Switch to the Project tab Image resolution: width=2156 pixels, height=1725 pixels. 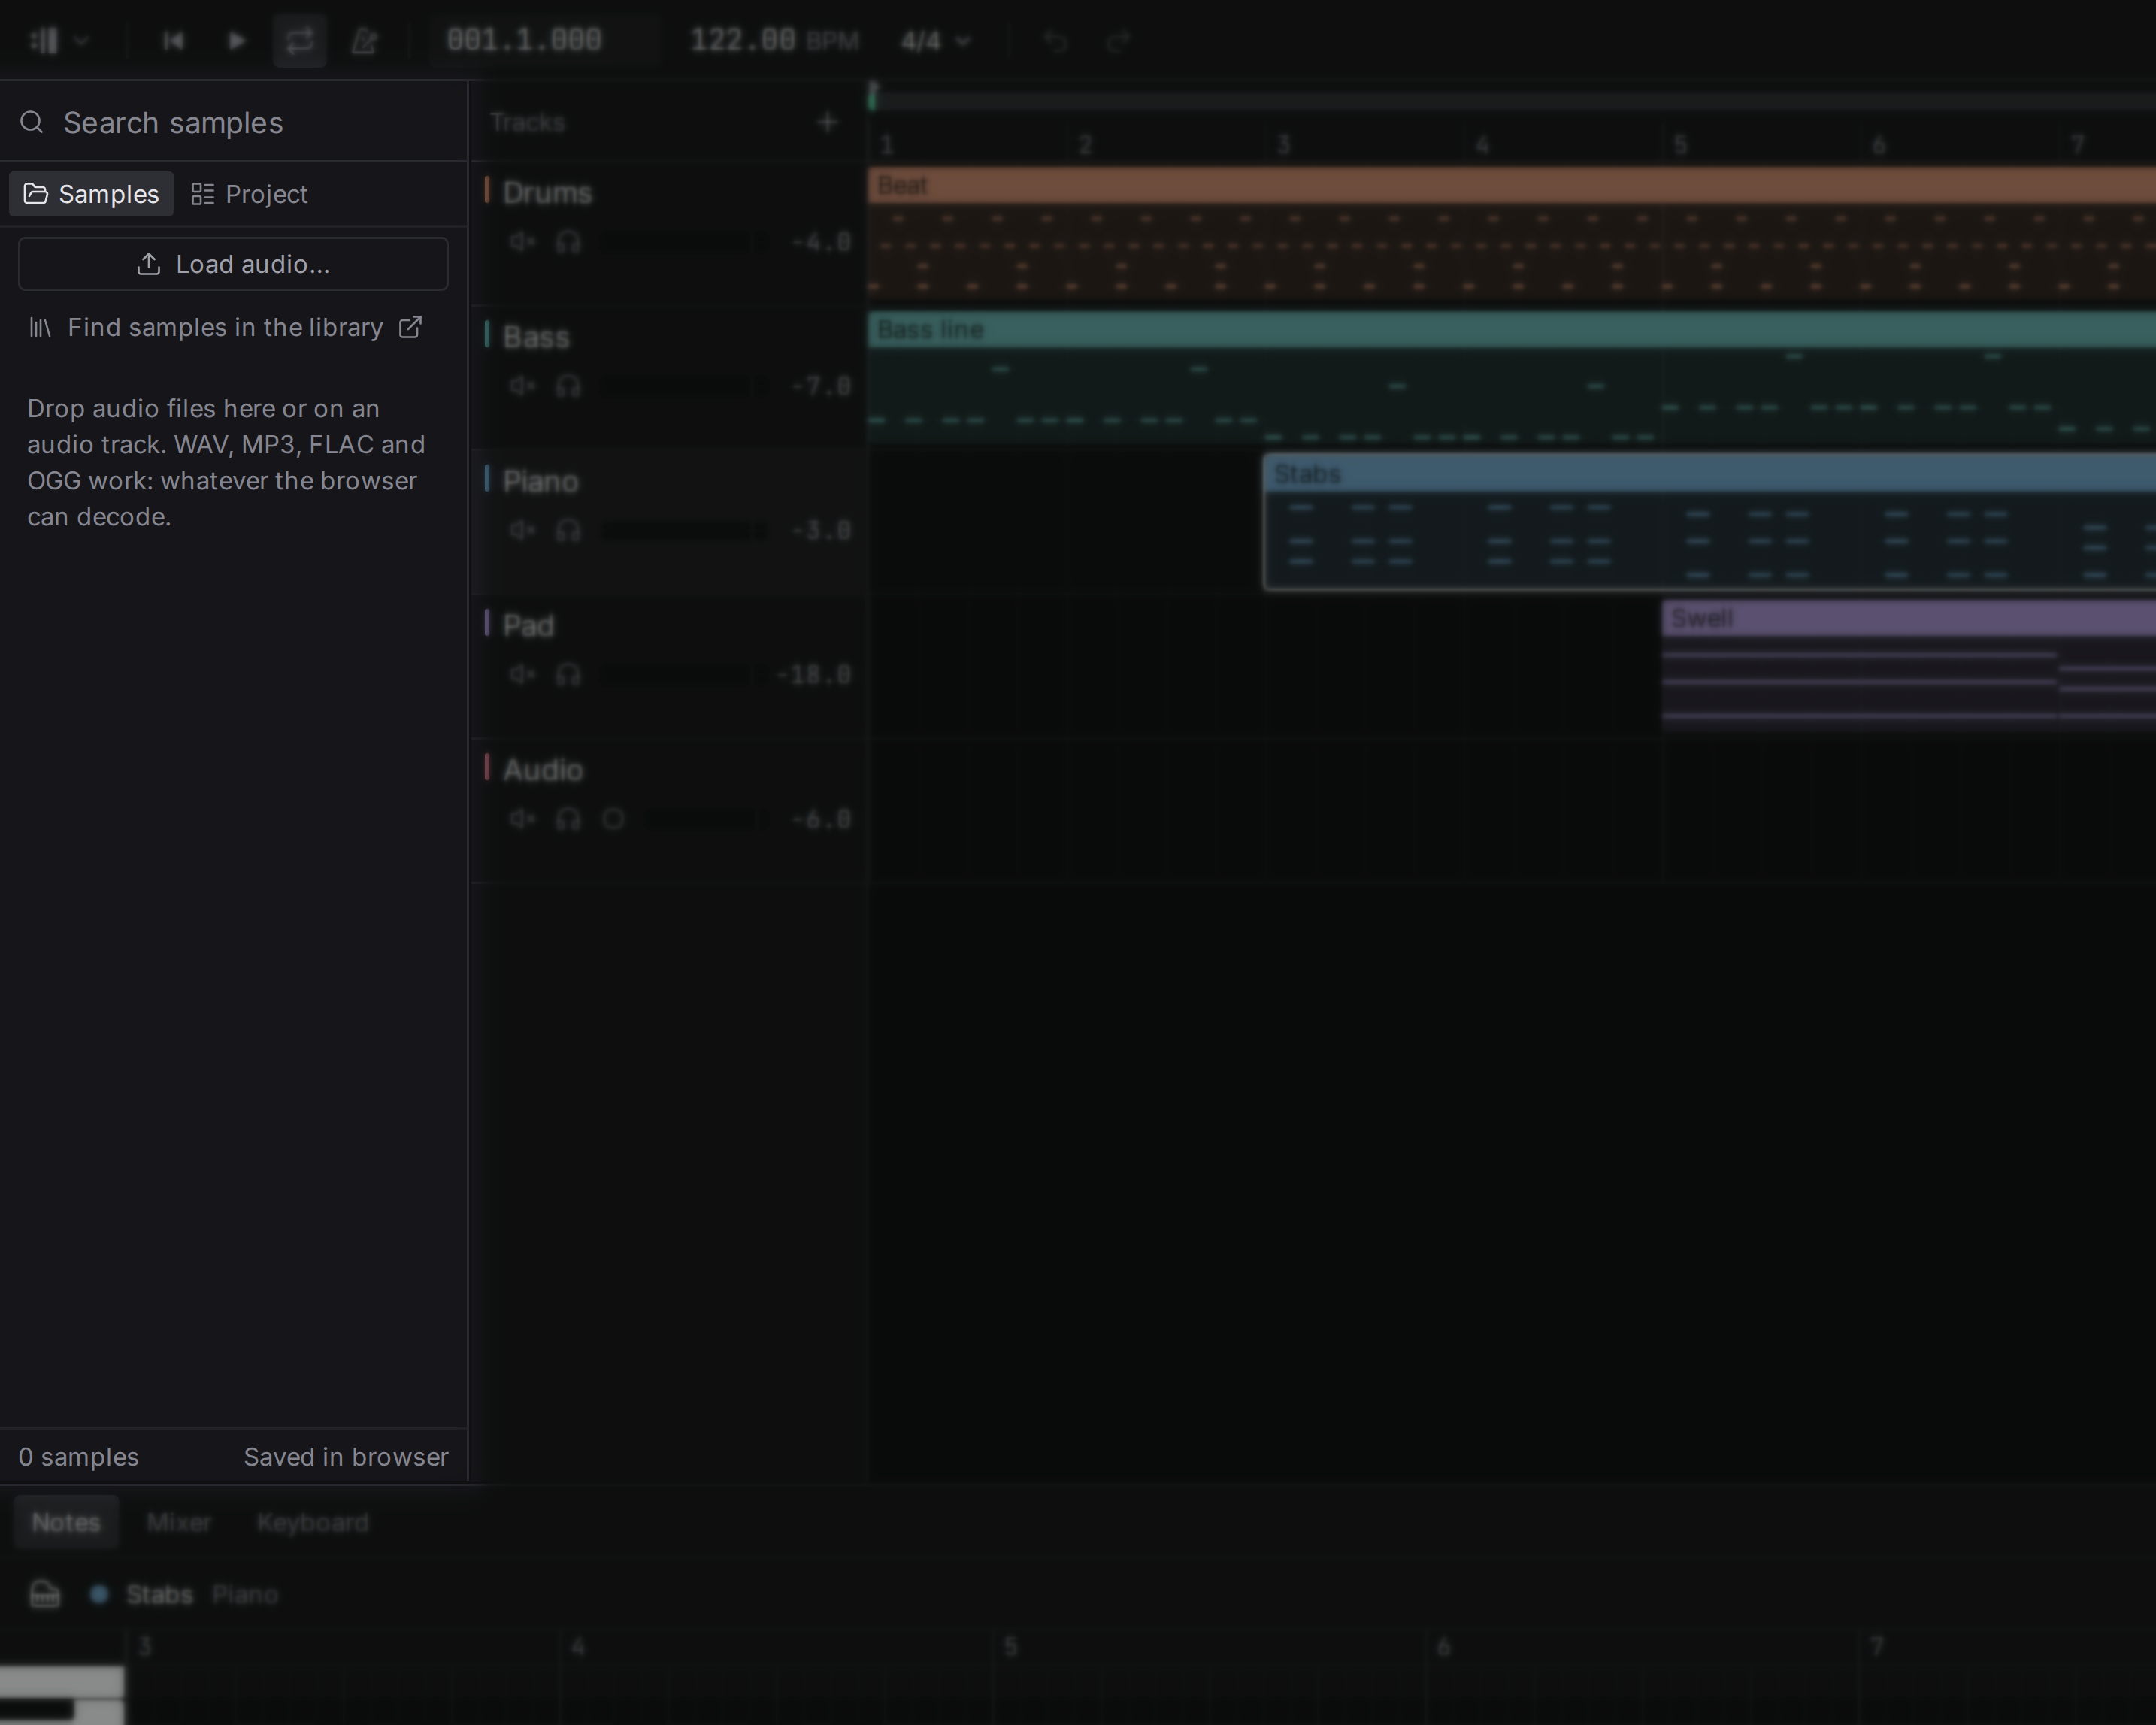[x=250, y=194]
